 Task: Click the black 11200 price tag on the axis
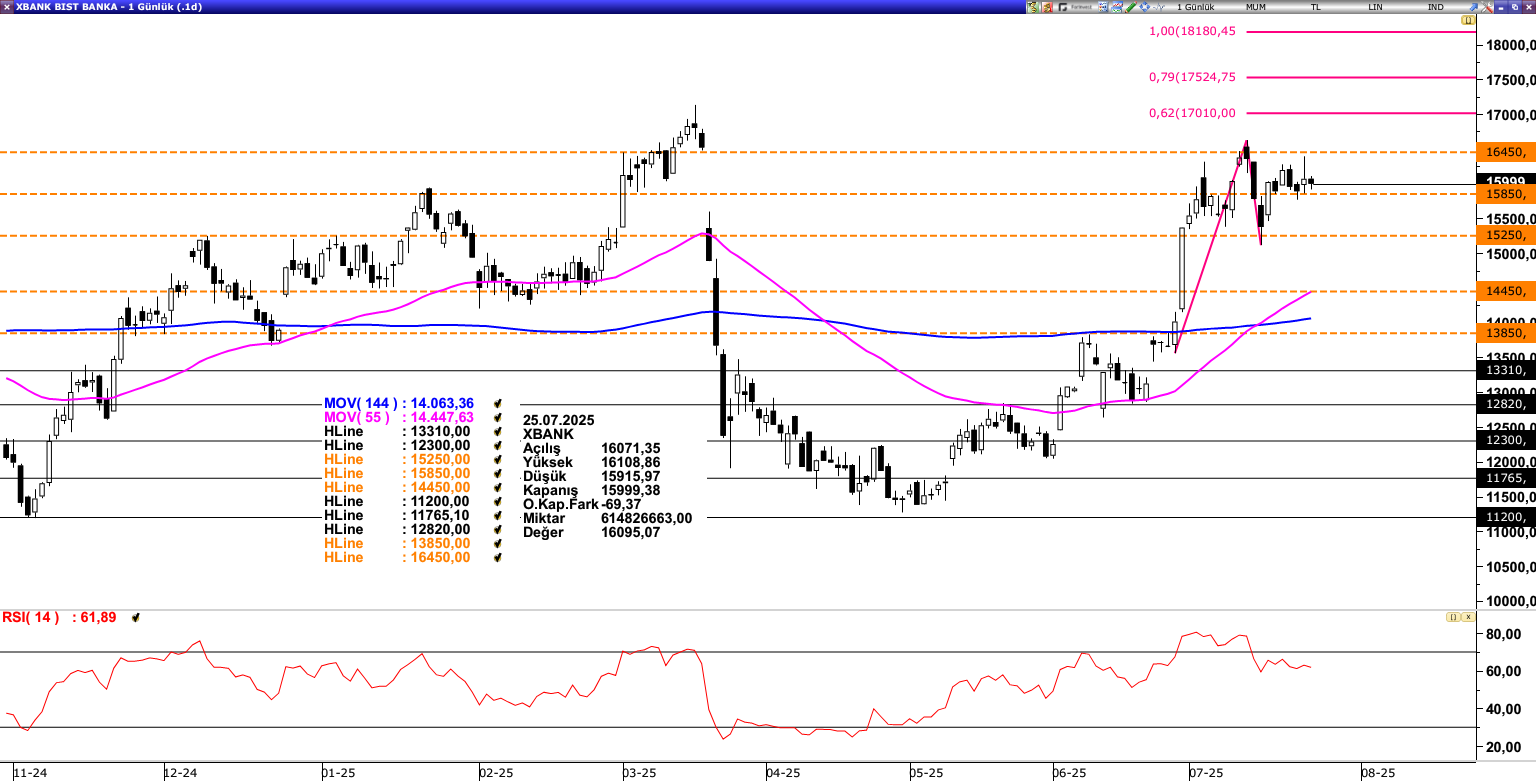(x=1506, y=517)
